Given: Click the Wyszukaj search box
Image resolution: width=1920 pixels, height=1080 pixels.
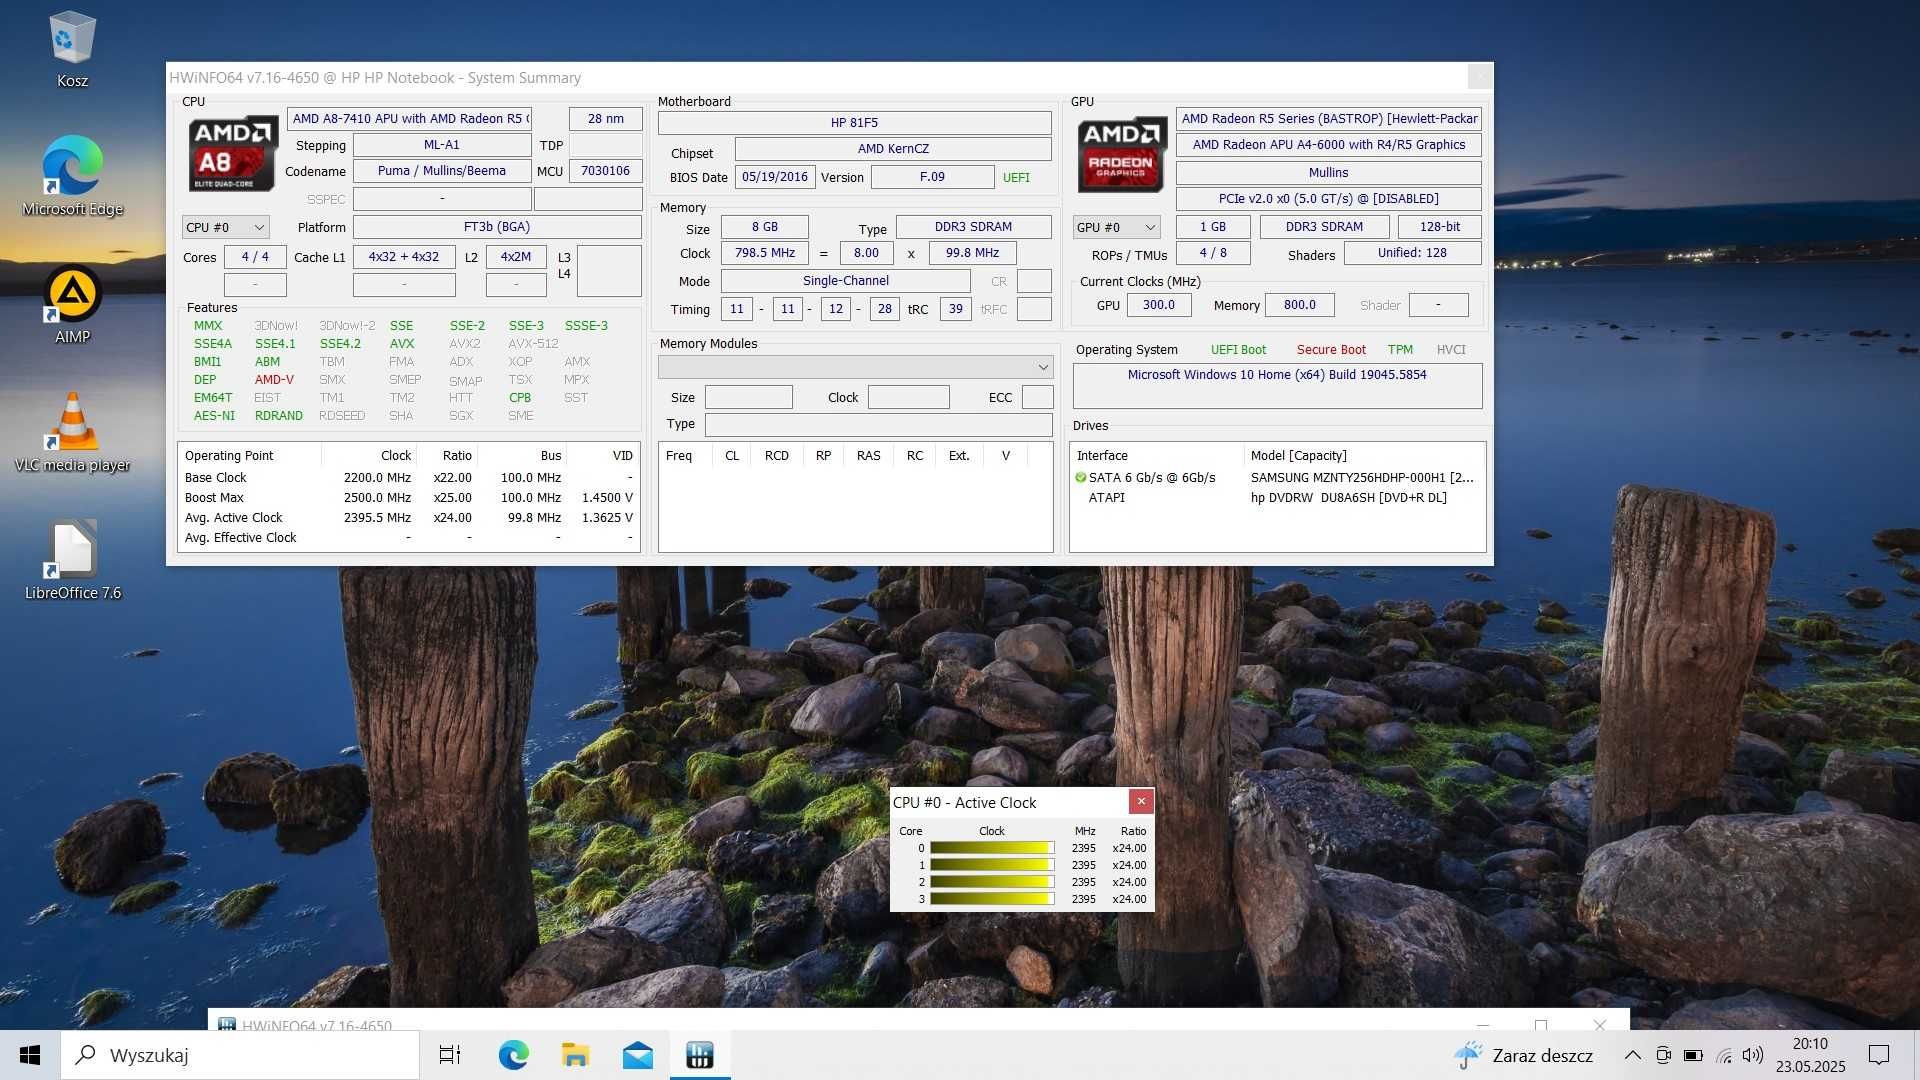Looking at the screenshot, I should (x=240, y=1055).
